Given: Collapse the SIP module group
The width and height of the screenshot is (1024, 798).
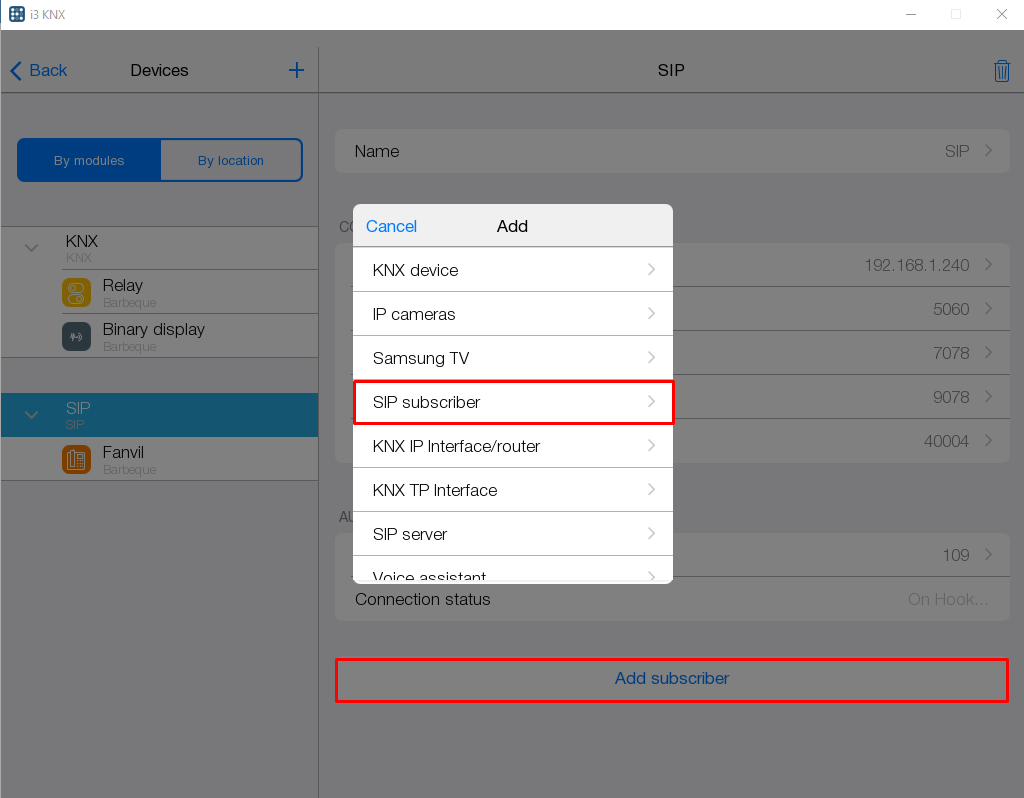Looking at the screenshot, I should [x=31, y=414].
